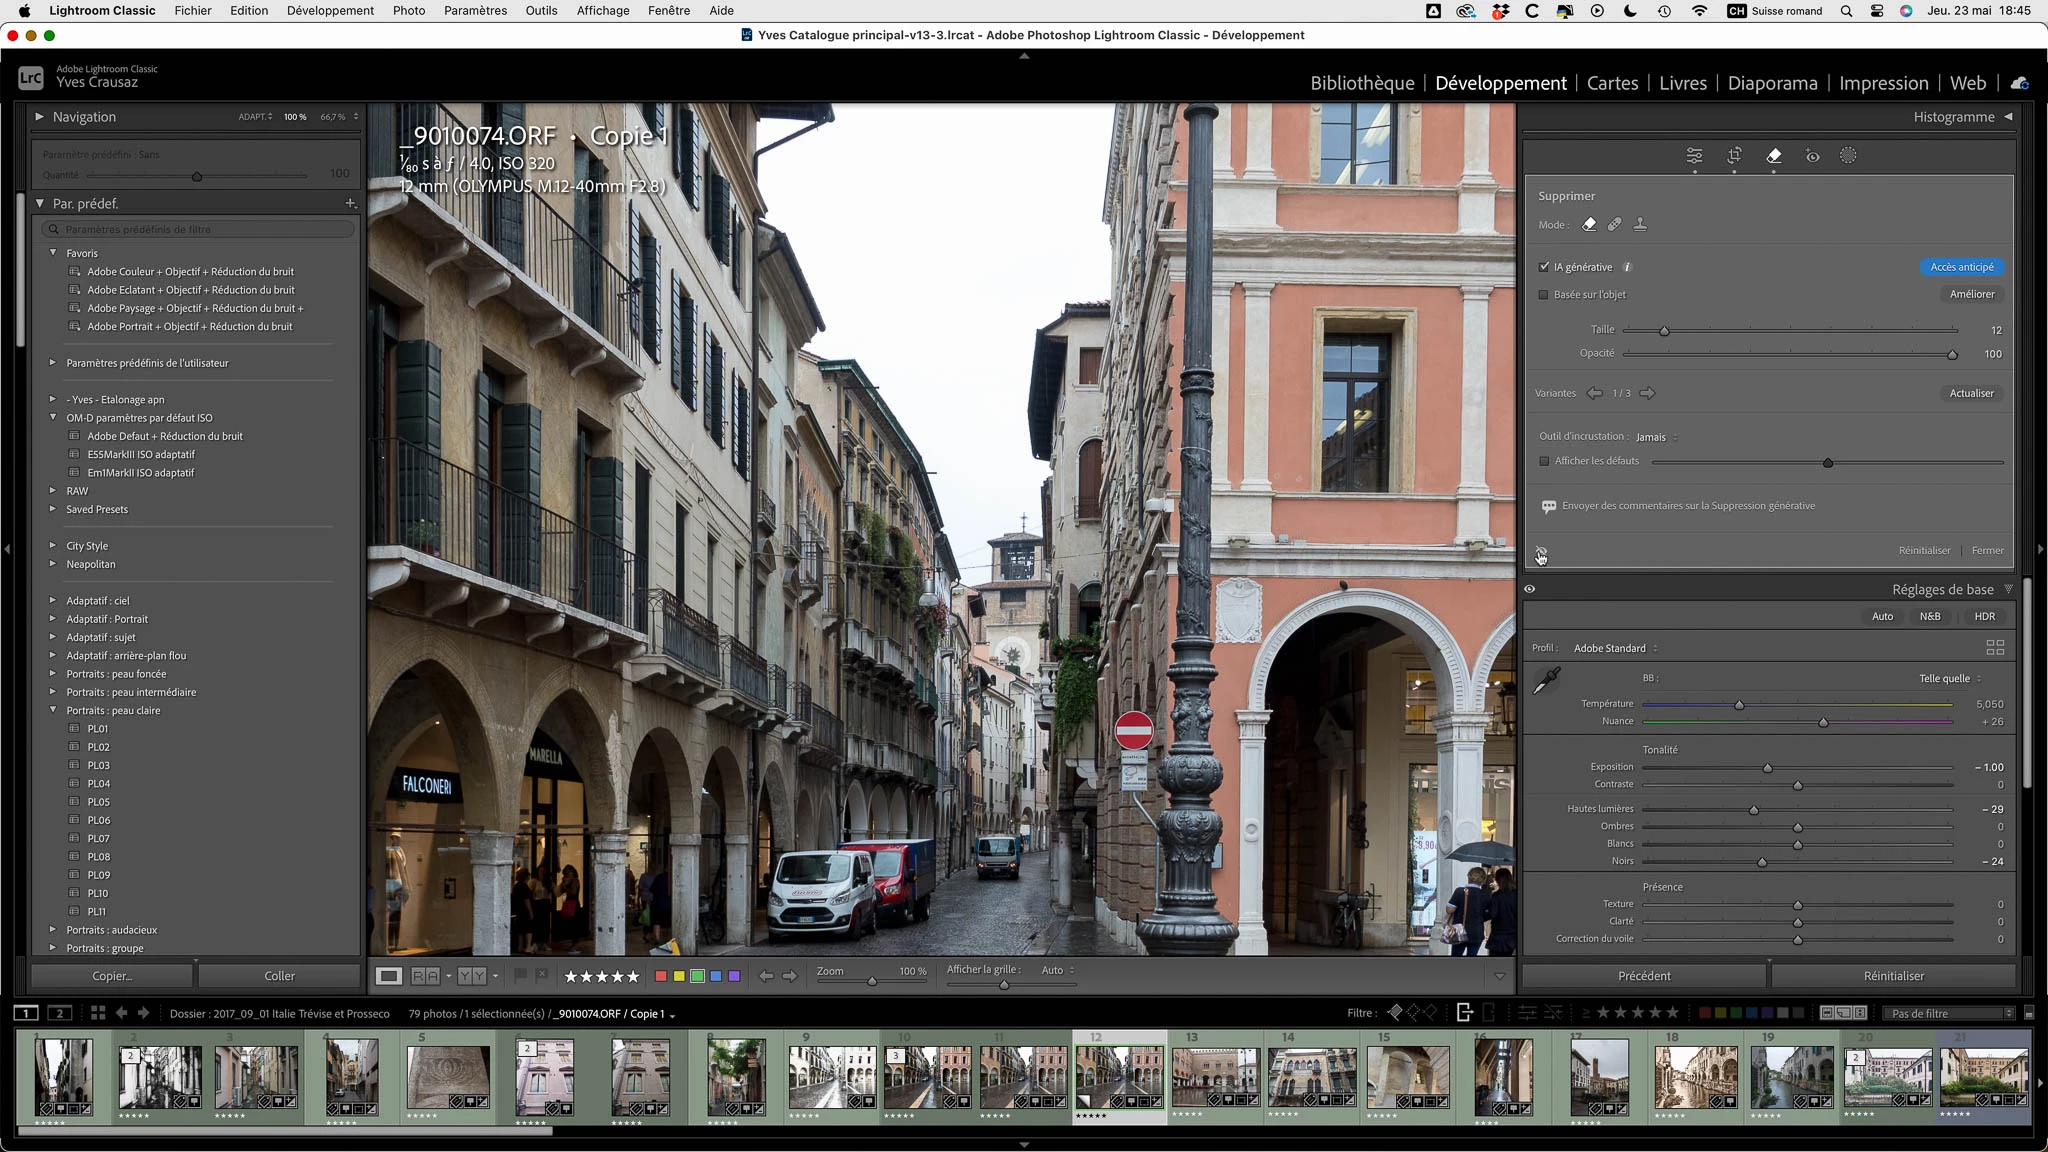2048x1152 pixels.
Task: Enable Basée sur l'objet checkbox
Action: coord(1544,295)
